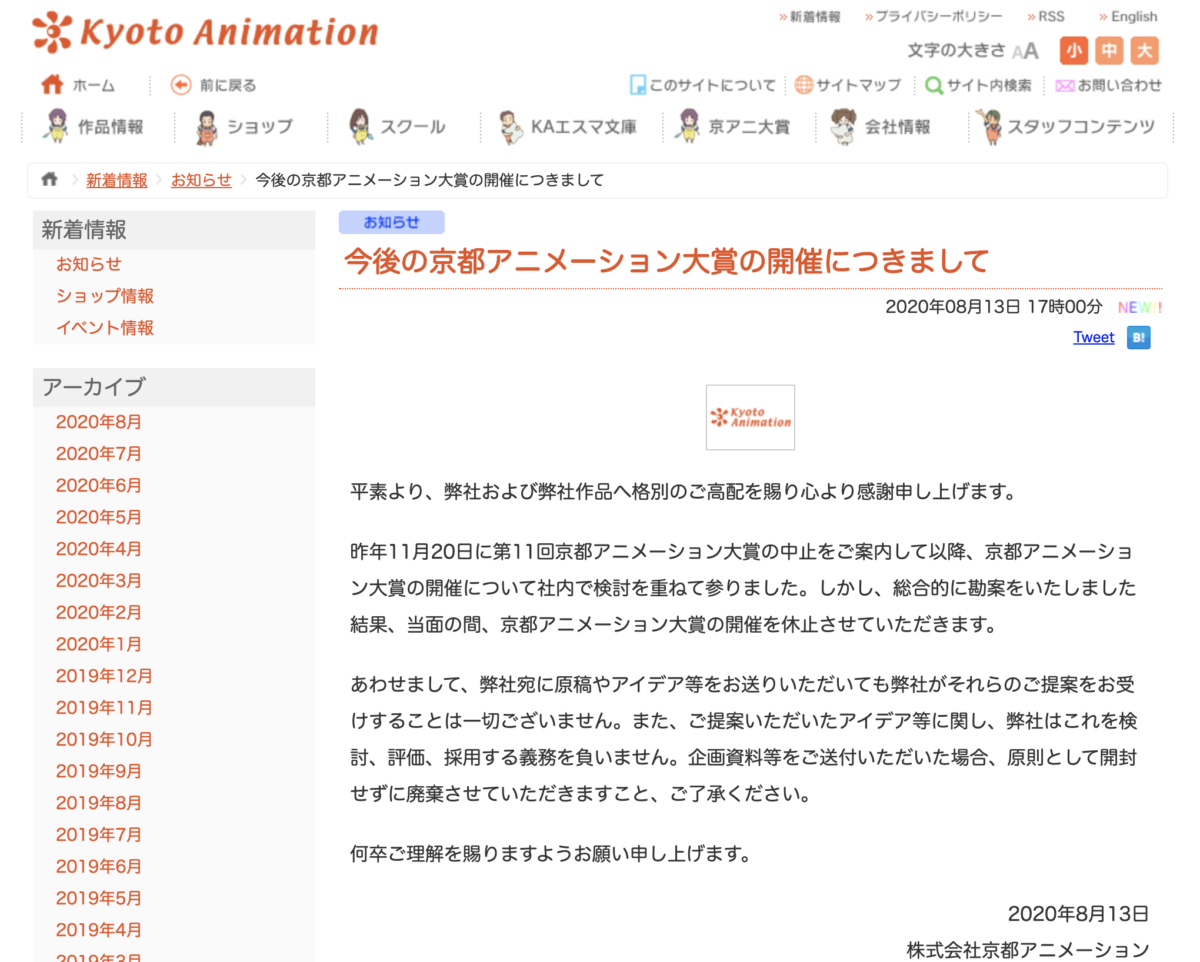Click the 会社情報 character icon
1200x962 pixels.
(x=842, y=127)
